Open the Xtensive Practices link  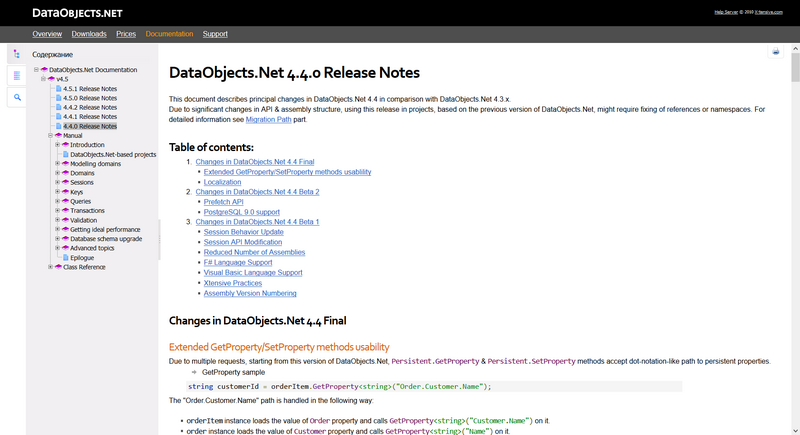(x=233, y=283)
